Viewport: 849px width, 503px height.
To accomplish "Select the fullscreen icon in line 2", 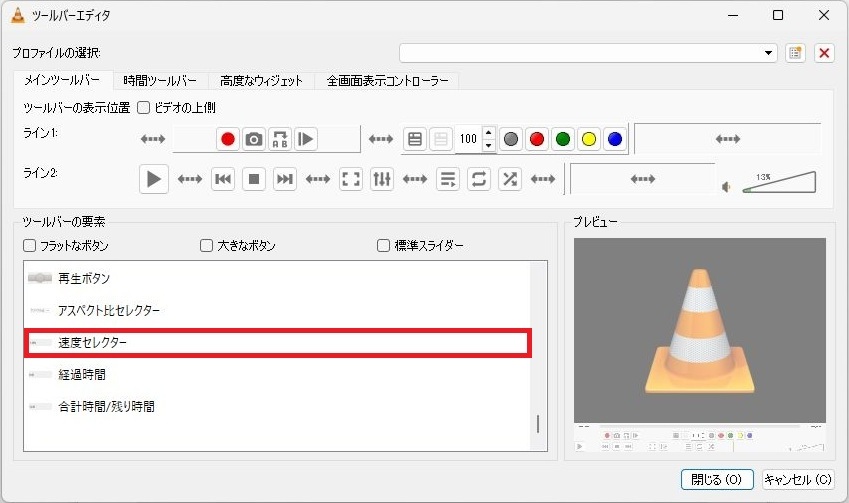I will [x=351, y=179].
